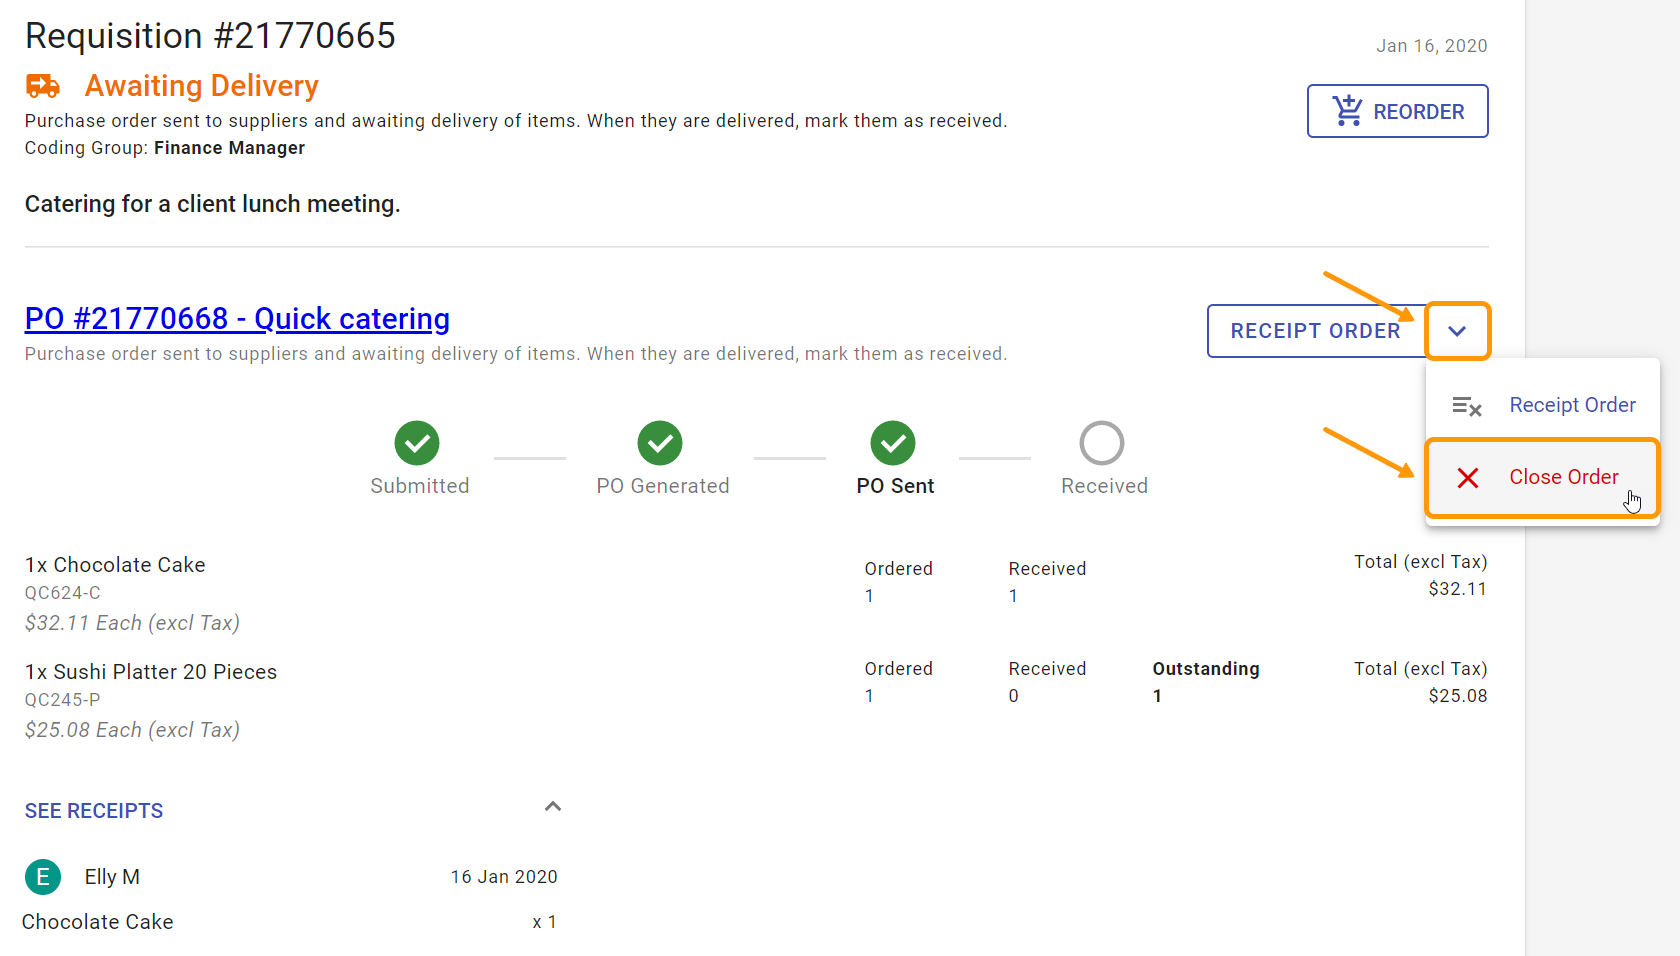Click the RECEIPT ORDER button
The height and width of the screenshot is (956, 1680).
(x=1315, y=331)
